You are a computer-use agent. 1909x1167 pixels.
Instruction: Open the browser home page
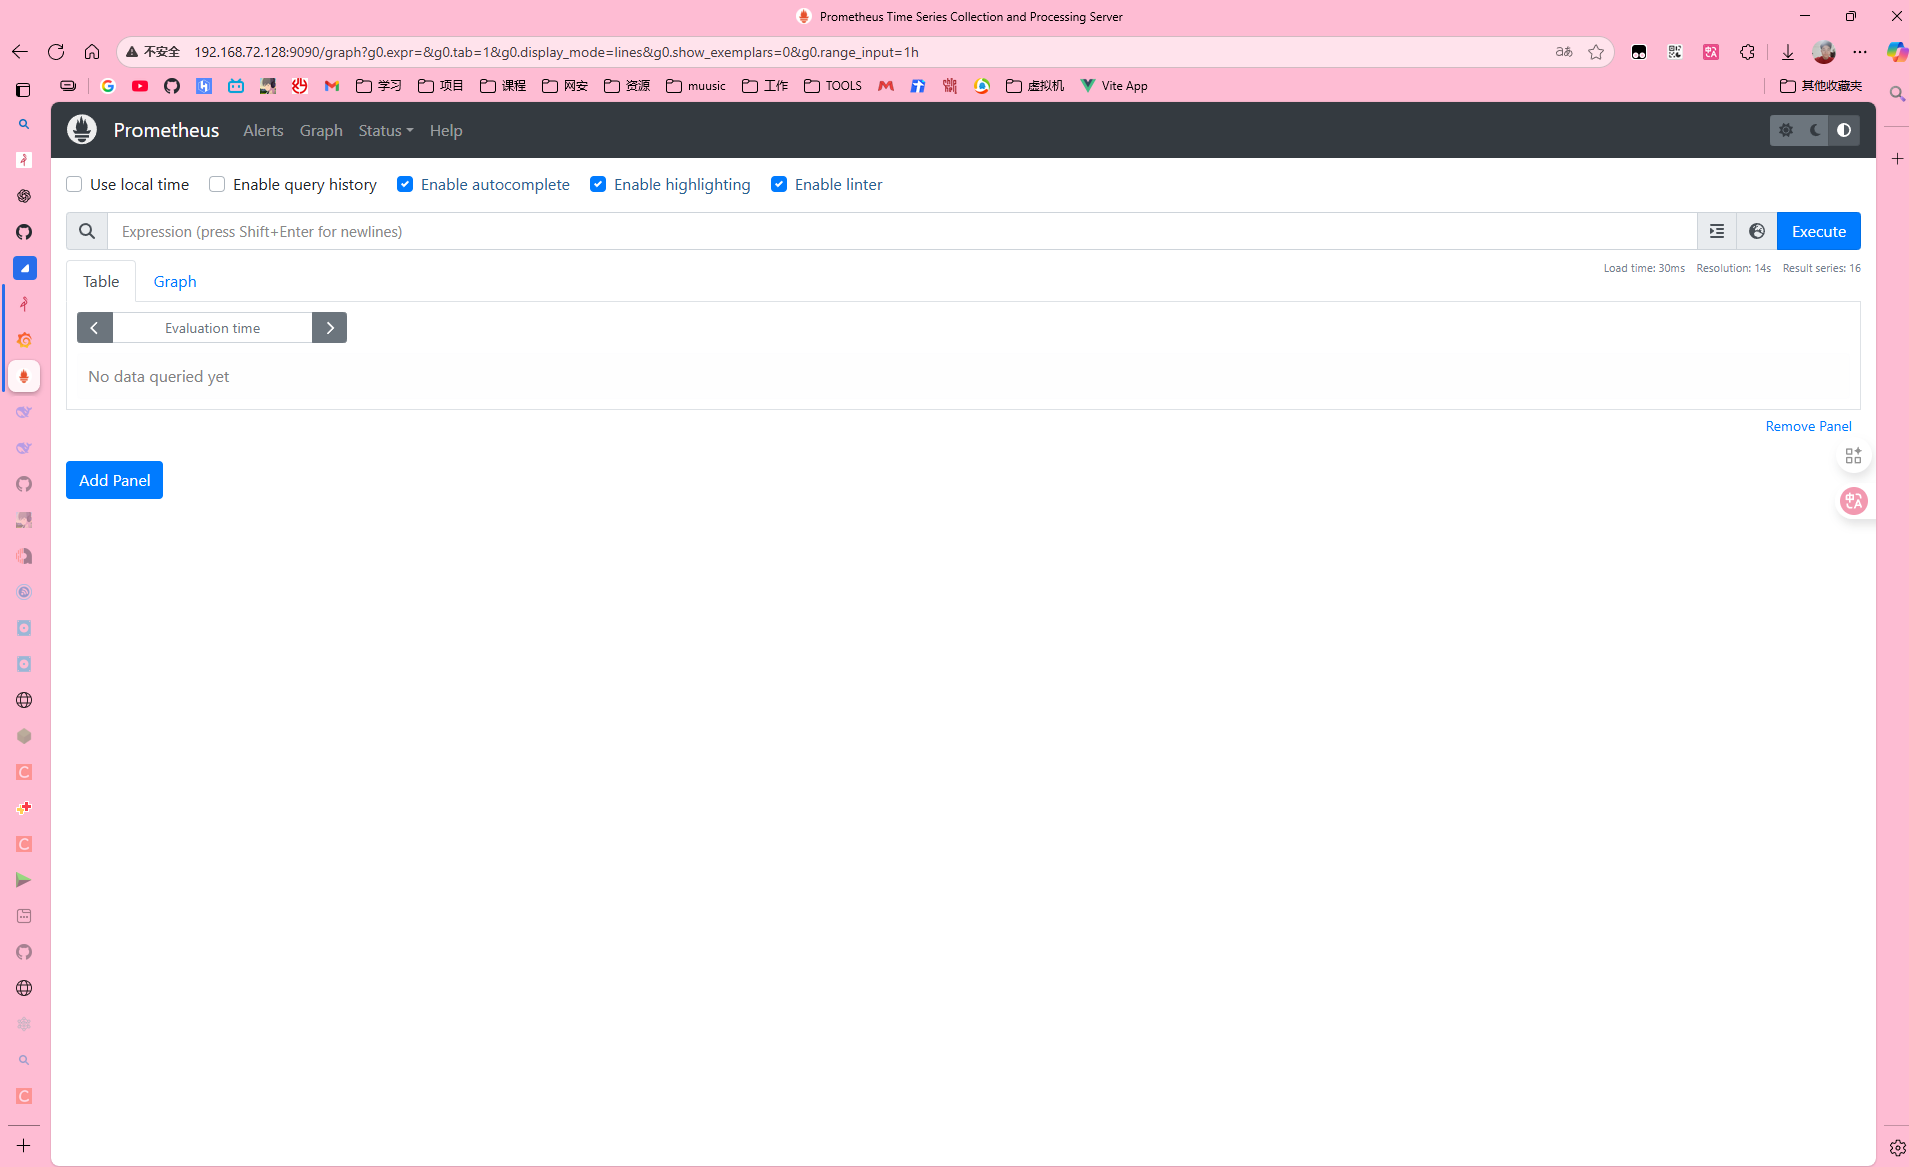(x=92, y=52)
